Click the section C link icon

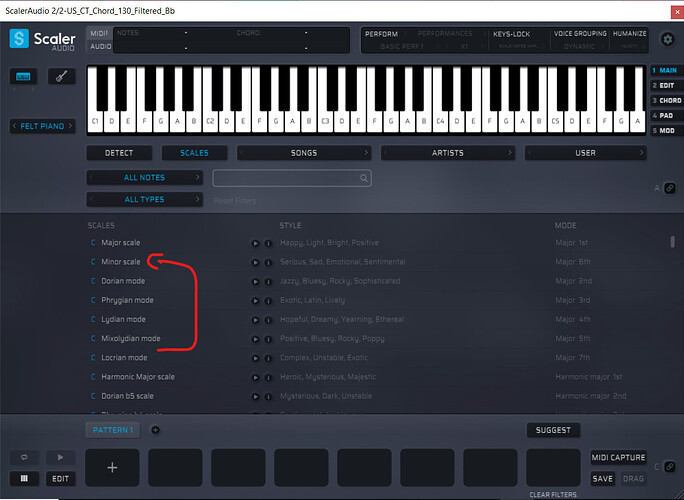(670, 466)
